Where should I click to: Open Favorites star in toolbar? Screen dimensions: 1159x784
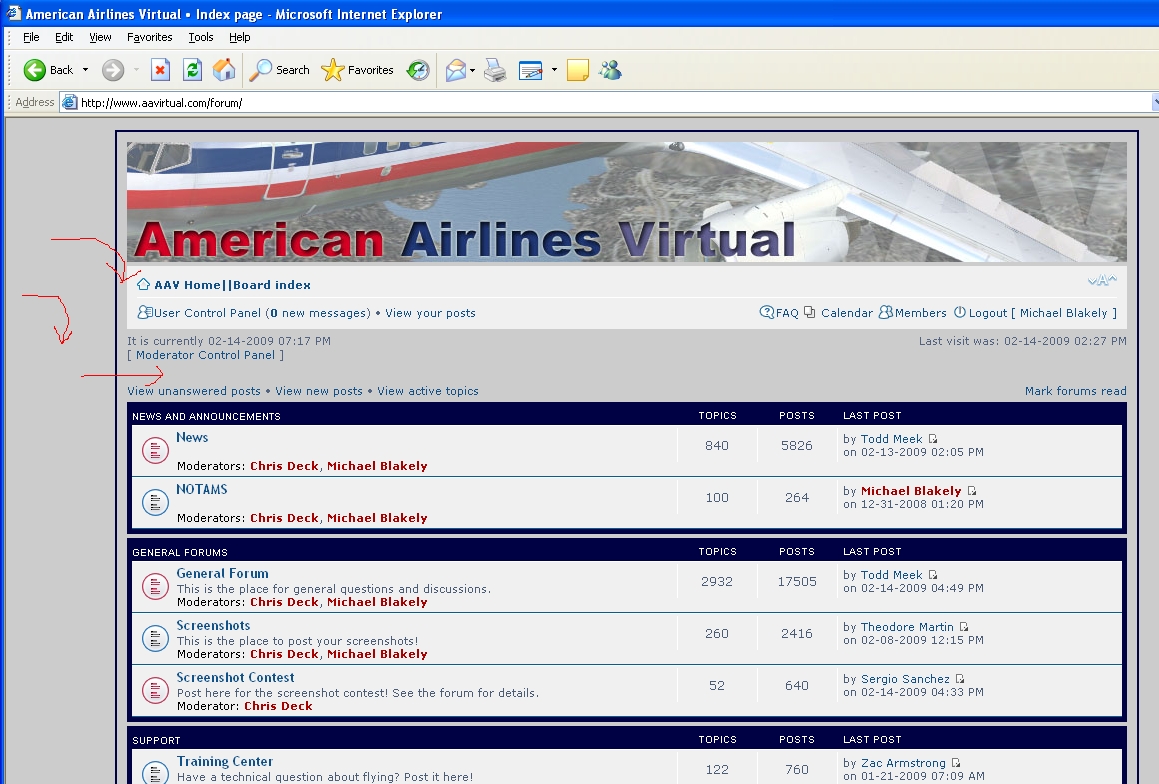click(x=358, y=70)
